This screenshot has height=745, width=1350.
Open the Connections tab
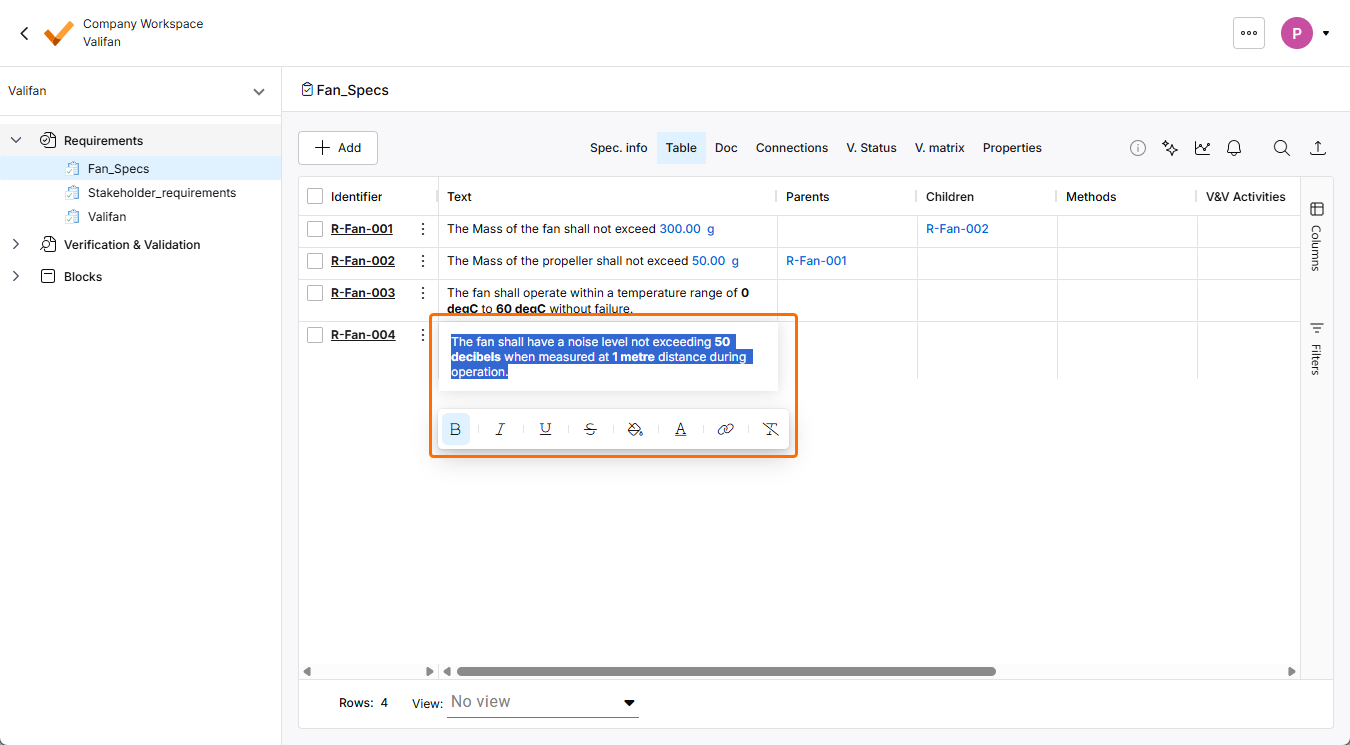pyautogui.click(x=791, y=148)
